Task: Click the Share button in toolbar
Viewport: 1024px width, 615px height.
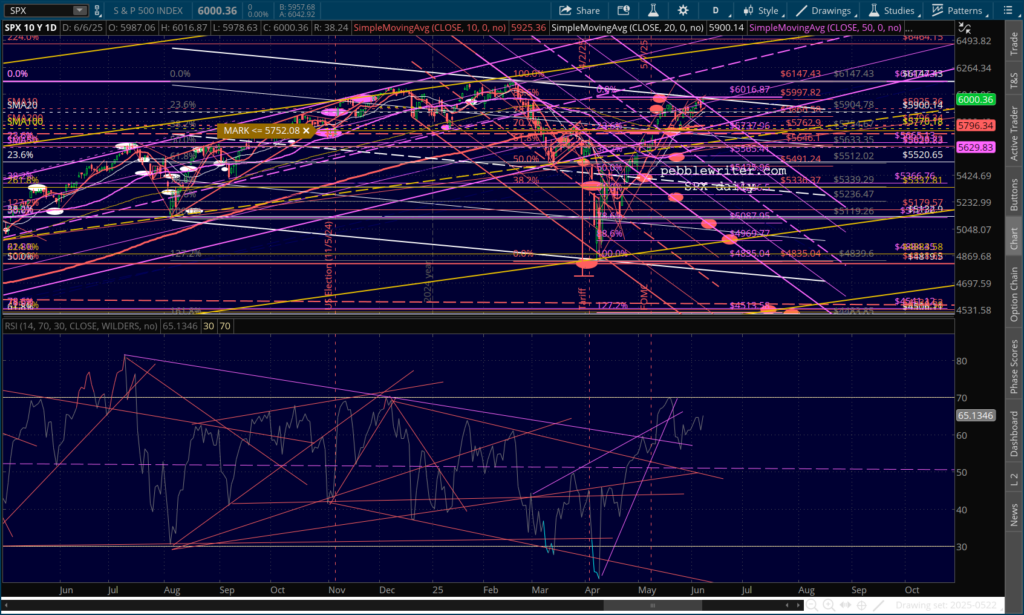Action: [x=582, y=11]
